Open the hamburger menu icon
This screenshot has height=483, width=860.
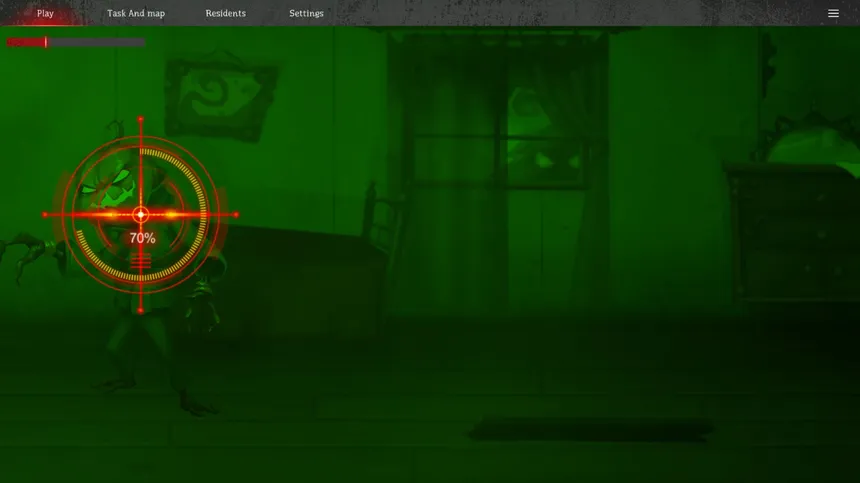coord(833,13)
